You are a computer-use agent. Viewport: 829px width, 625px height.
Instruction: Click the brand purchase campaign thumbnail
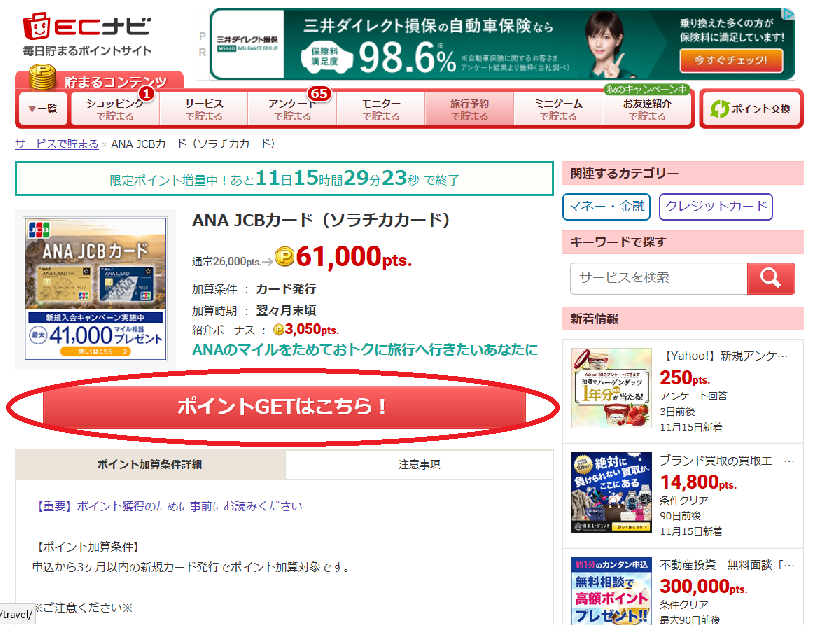point(611,492)
